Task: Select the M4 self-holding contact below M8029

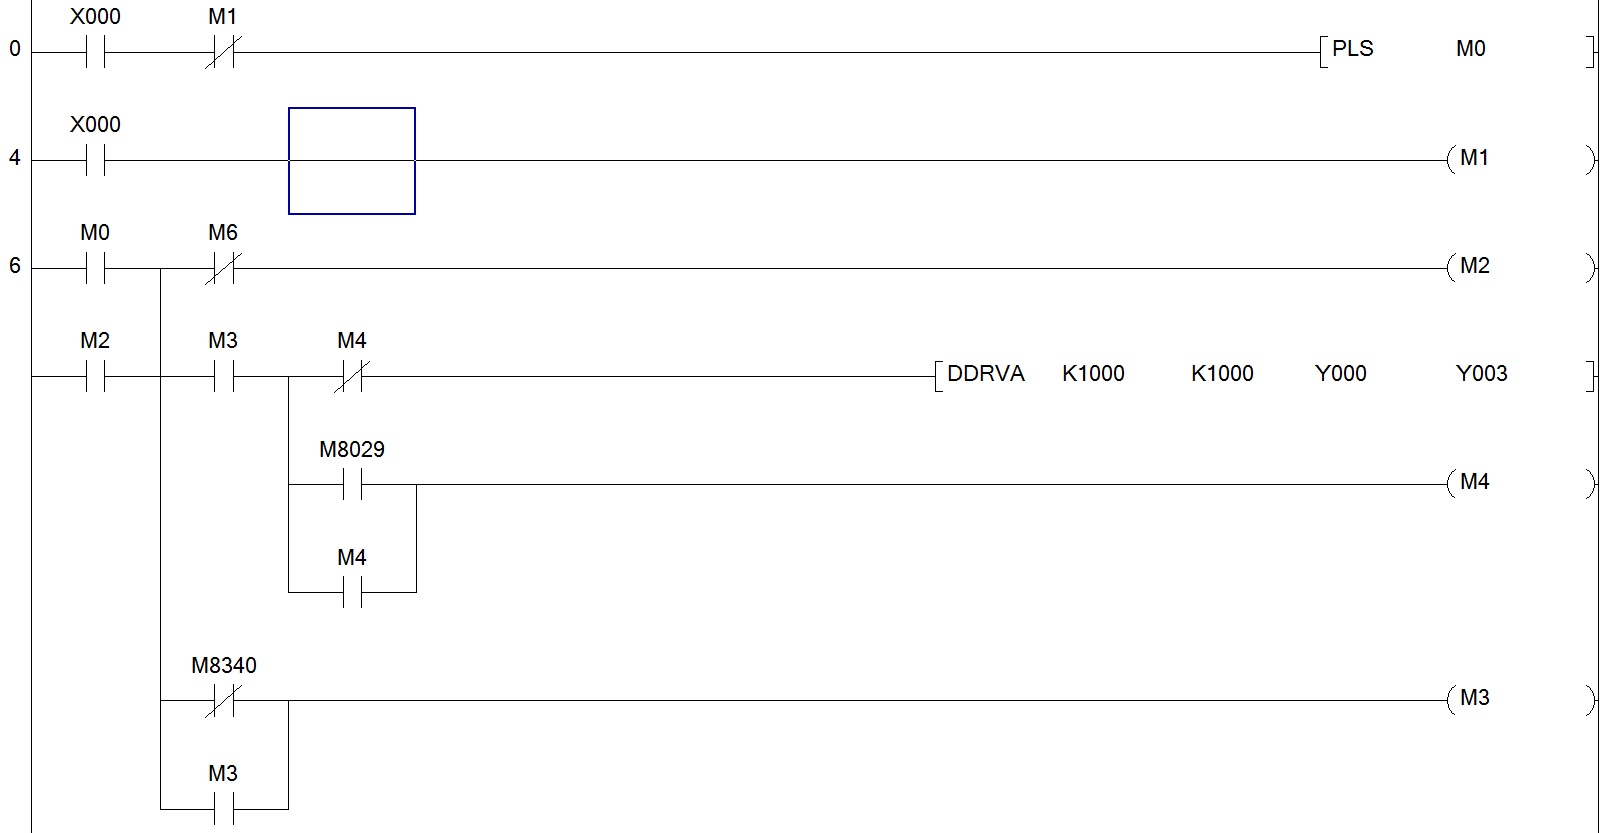Action: pos(351,593)
